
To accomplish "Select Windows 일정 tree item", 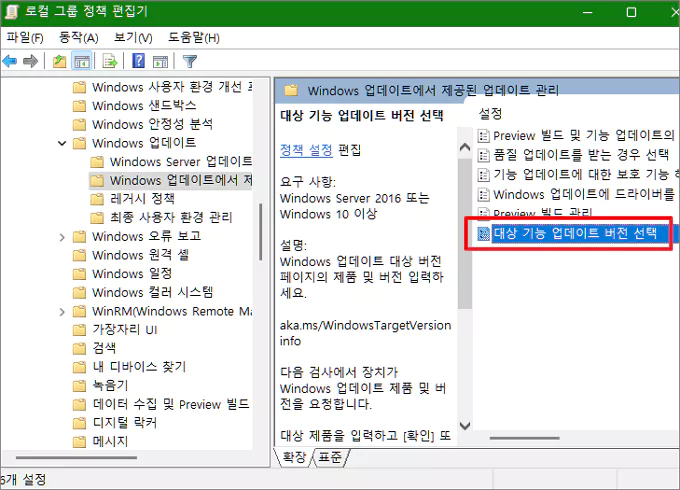I will coord(132,274).
